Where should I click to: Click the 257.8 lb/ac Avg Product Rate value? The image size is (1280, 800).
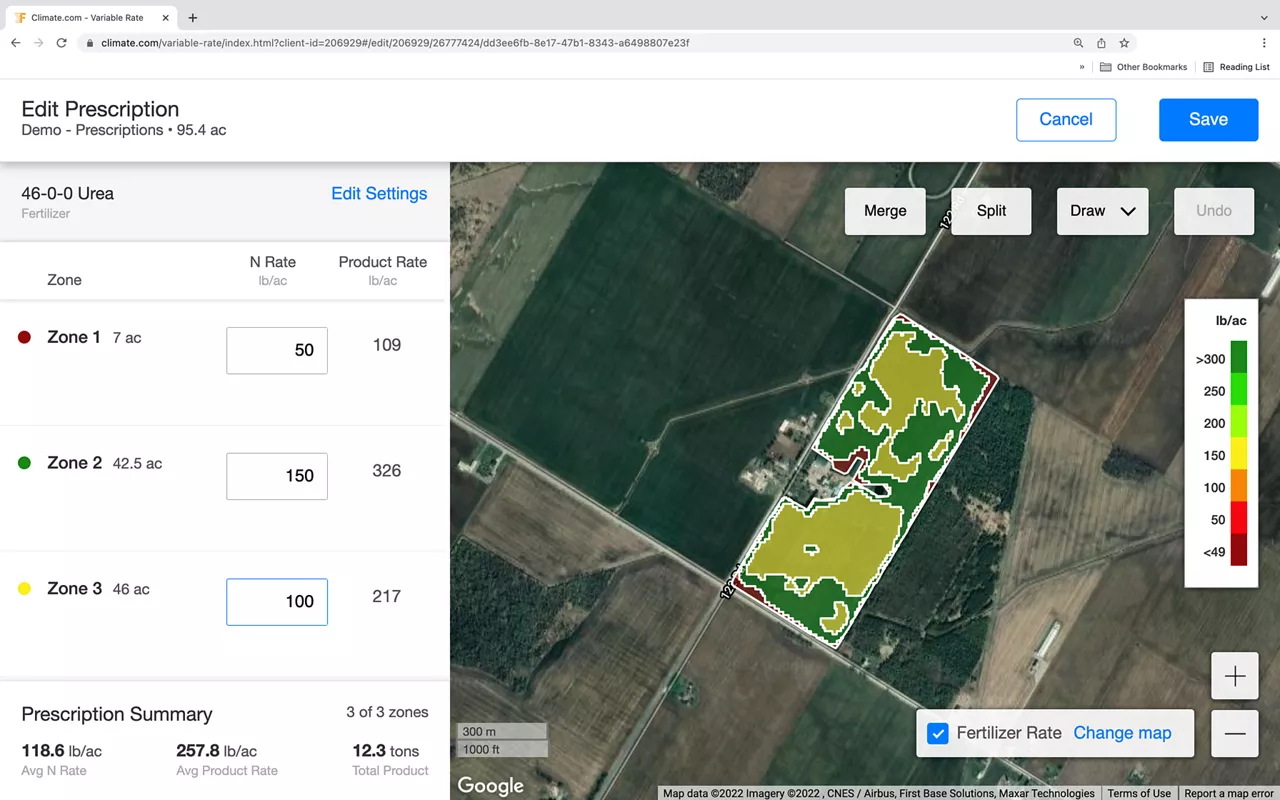(217, 751)
